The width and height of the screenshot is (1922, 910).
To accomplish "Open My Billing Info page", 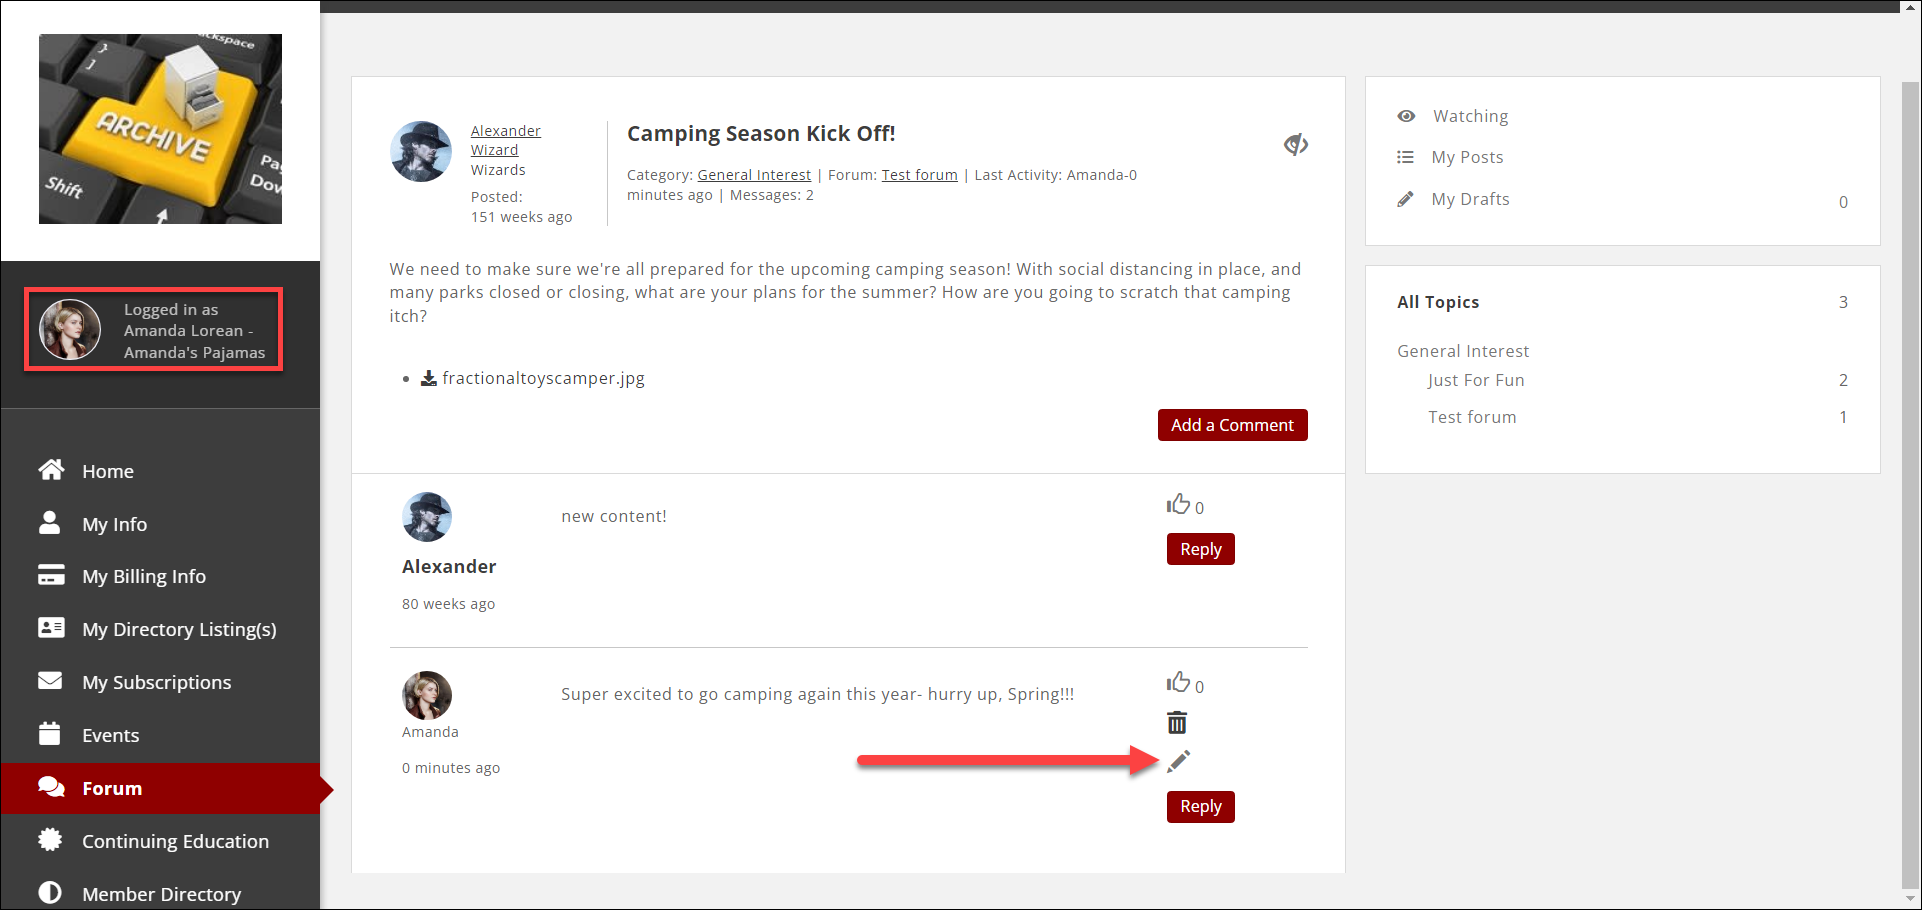I will tap(143, 576).
